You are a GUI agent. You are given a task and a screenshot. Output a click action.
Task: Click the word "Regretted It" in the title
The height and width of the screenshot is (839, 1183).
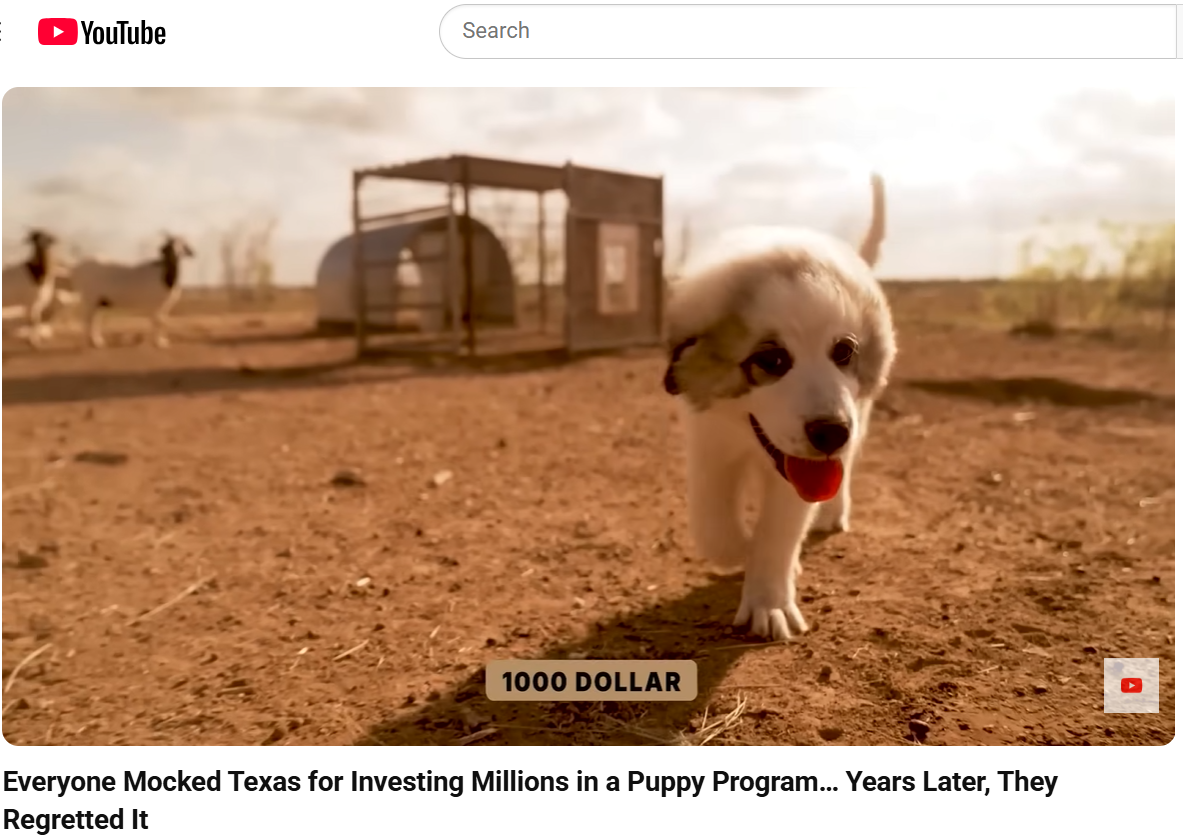click(75, 819)
